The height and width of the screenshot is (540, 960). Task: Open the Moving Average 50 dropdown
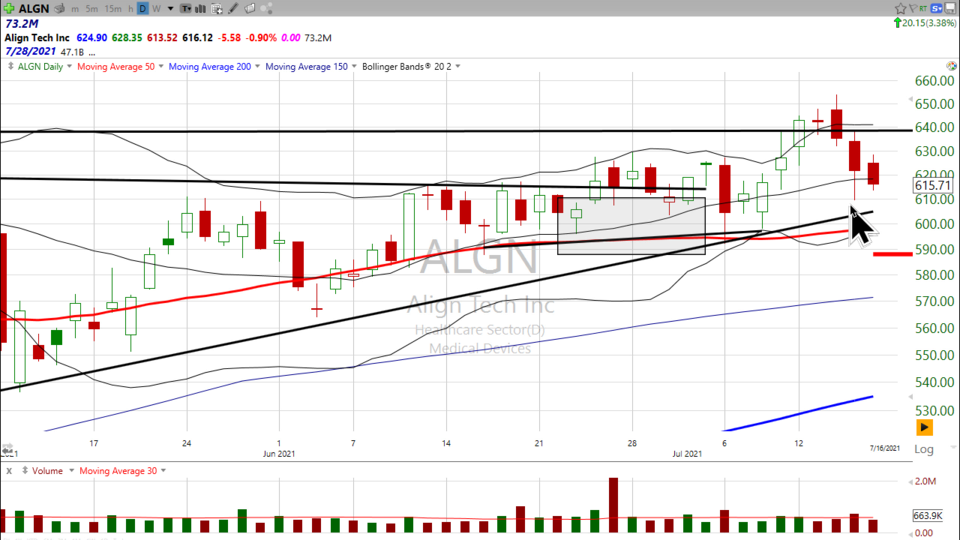click(x=161, y=66)
